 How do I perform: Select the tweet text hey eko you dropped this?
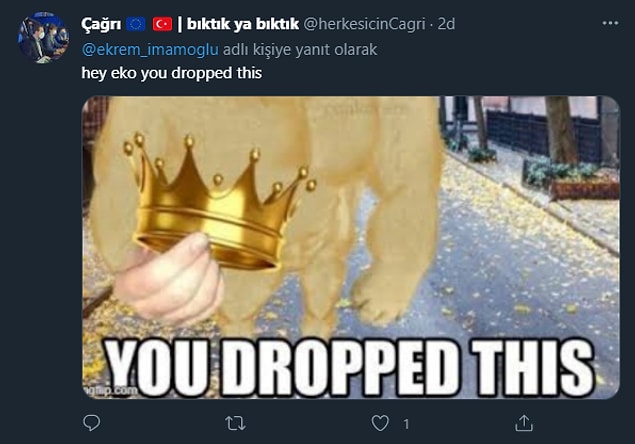[172, 73]
